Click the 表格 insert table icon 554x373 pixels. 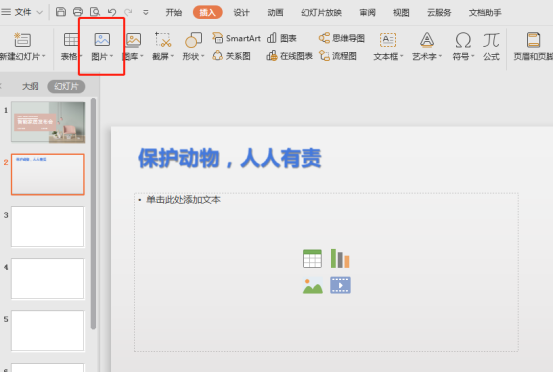coord(71,40)
